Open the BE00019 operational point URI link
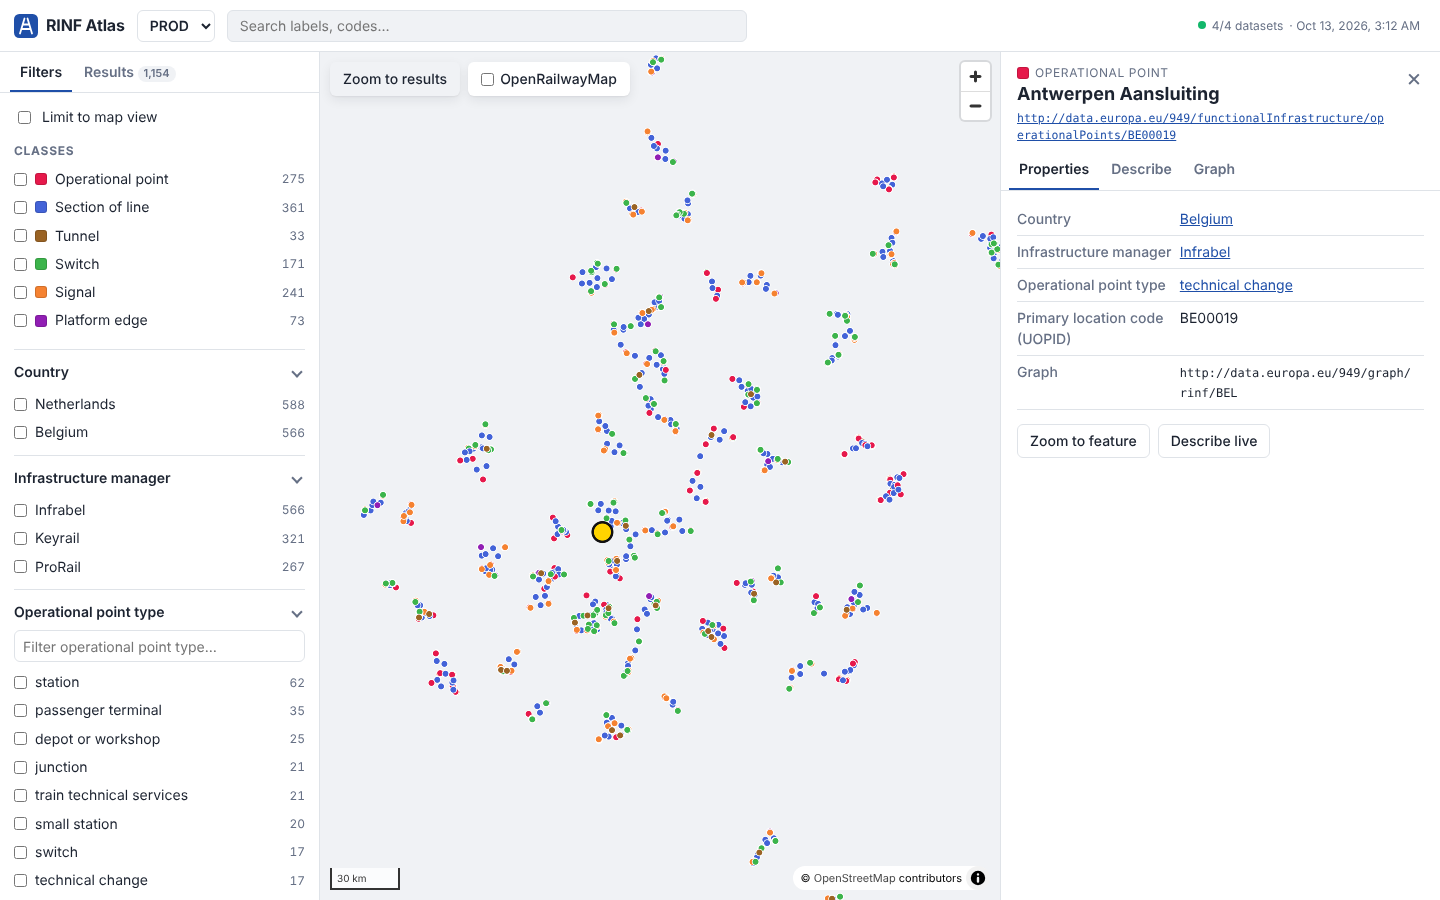The height and width of the screenshot is (900, 1440). pyautogui.click(x=1200, y=126)
